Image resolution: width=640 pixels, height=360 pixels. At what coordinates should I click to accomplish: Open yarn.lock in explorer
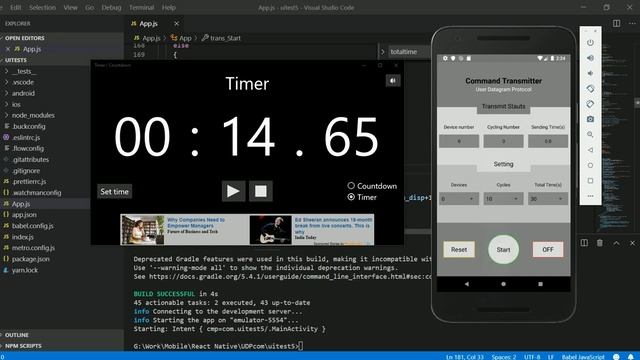pos(24,270)
